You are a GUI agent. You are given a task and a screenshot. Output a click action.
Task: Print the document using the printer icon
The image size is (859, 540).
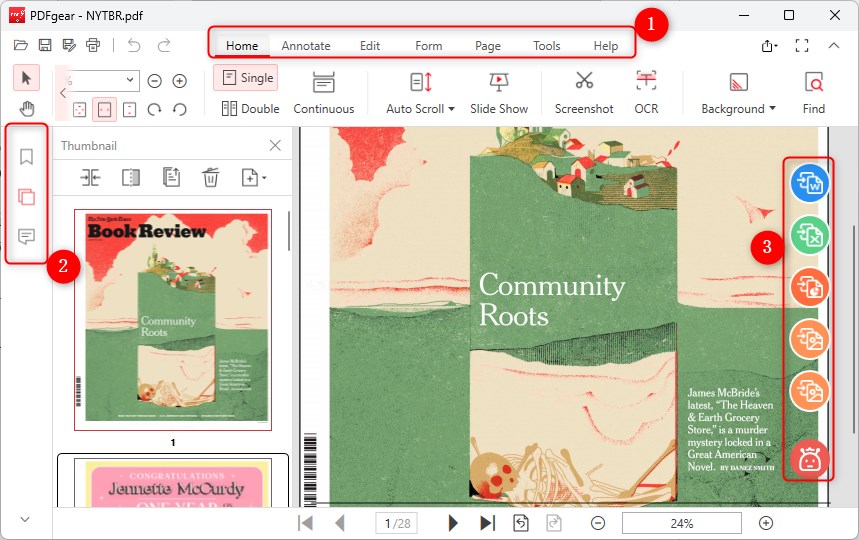[93, 45]
